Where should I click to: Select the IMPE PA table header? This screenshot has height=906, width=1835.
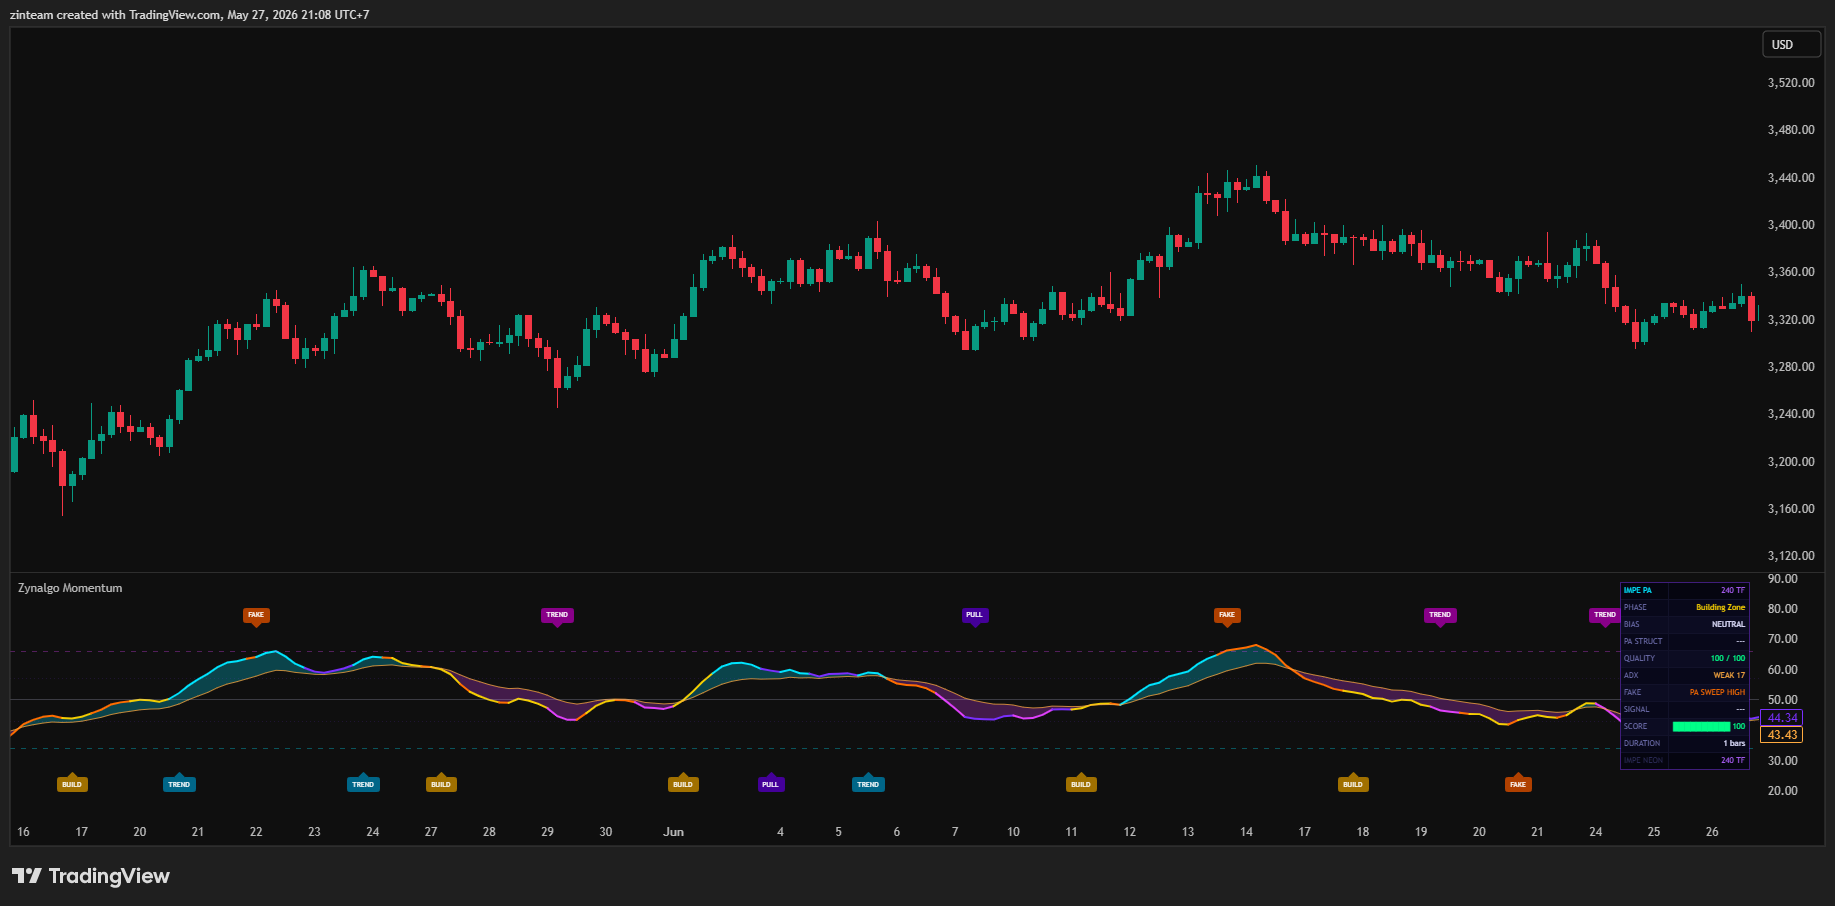1638,590
